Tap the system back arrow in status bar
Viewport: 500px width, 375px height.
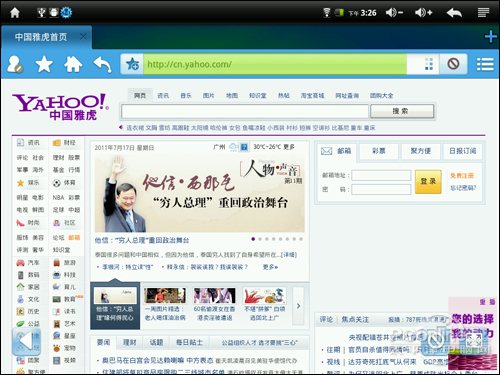(x=454, y=13)
